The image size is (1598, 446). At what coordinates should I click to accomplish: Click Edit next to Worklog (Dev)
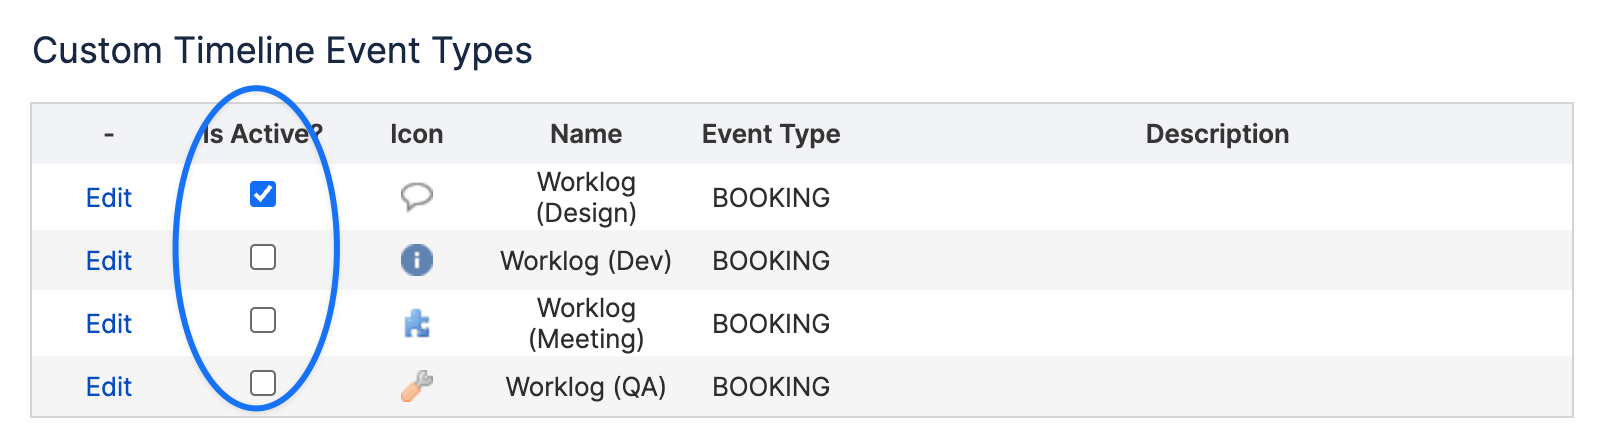[109, 260]
